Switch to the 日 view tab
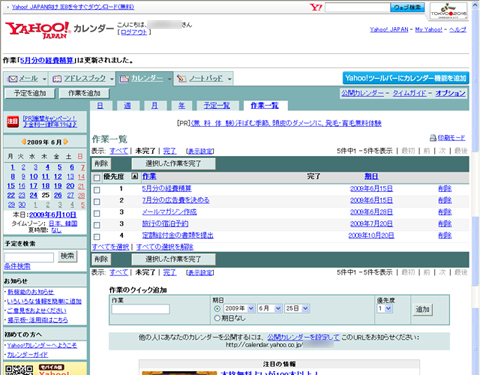The image size is (480, 375). 100,106
